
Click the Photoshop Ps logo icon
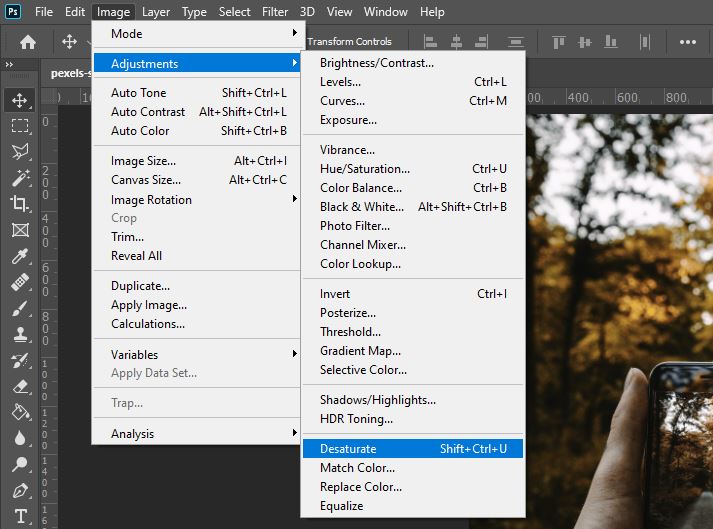pos(13,11)
